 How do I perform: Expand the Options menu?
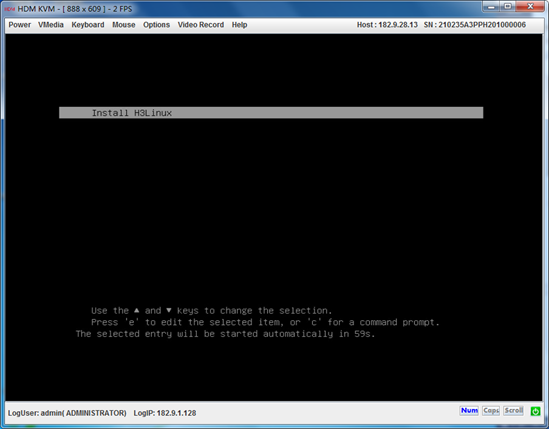157,25
